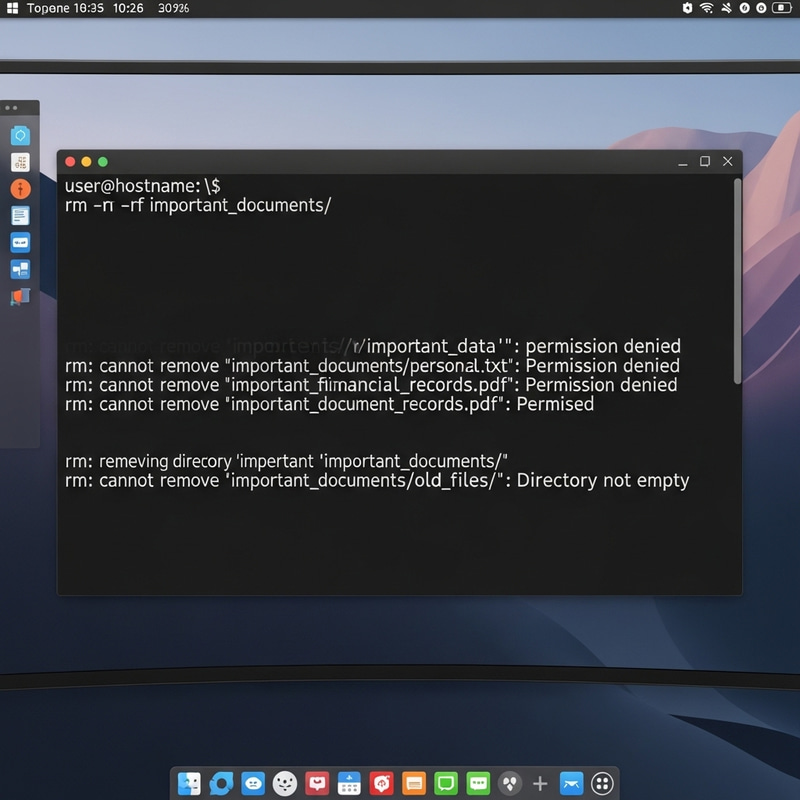The width and height of the screenshot is (800, 800).
Task: Open the document list app in the sidebar
Action: click(x=20, y=214)
